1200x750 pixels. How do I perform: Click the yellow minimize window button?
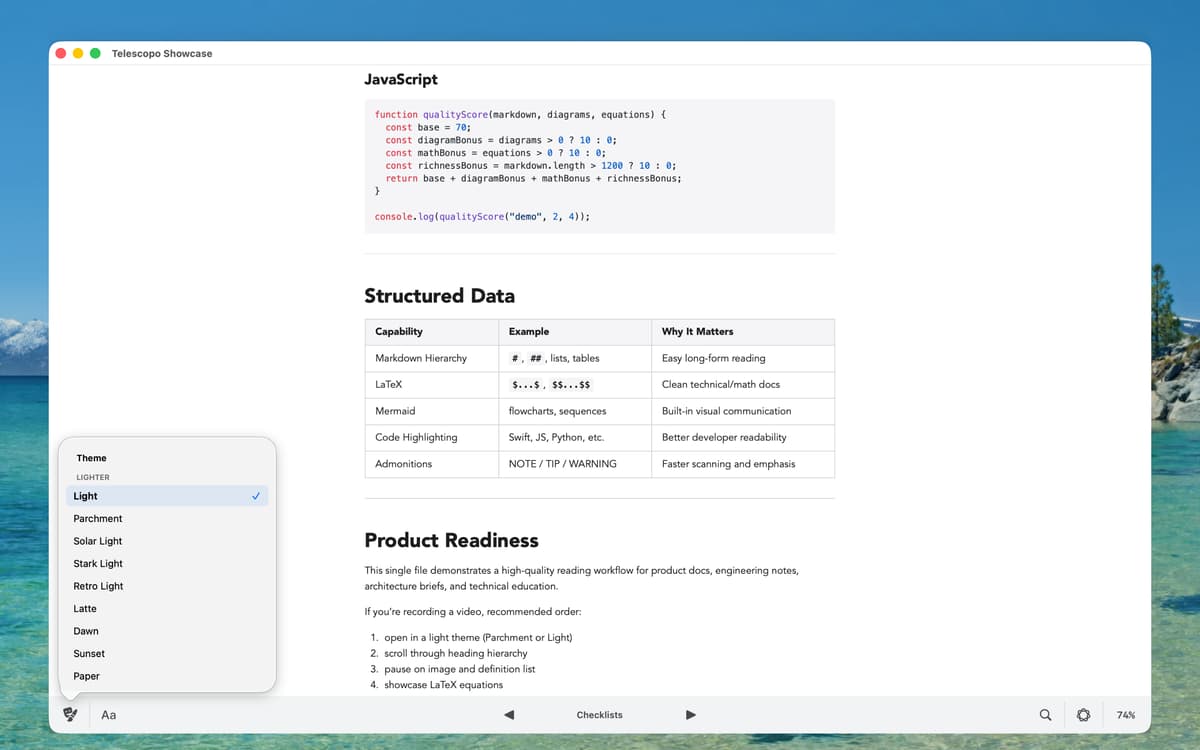pyautogui.click(x=78, y=53)
